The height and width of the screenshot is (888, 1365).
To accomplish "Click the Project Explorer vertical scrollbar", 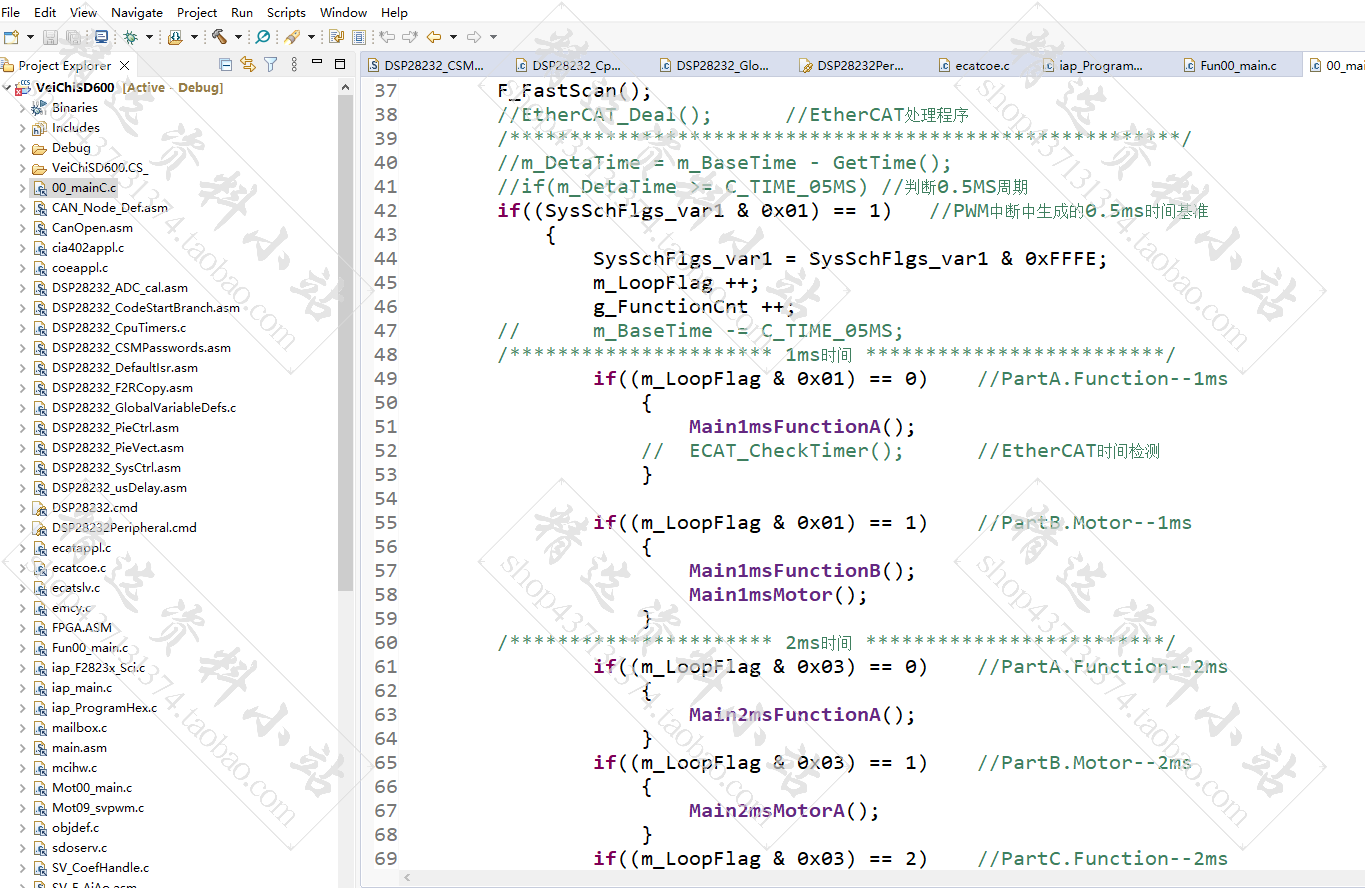I will [x=345, y=345].
